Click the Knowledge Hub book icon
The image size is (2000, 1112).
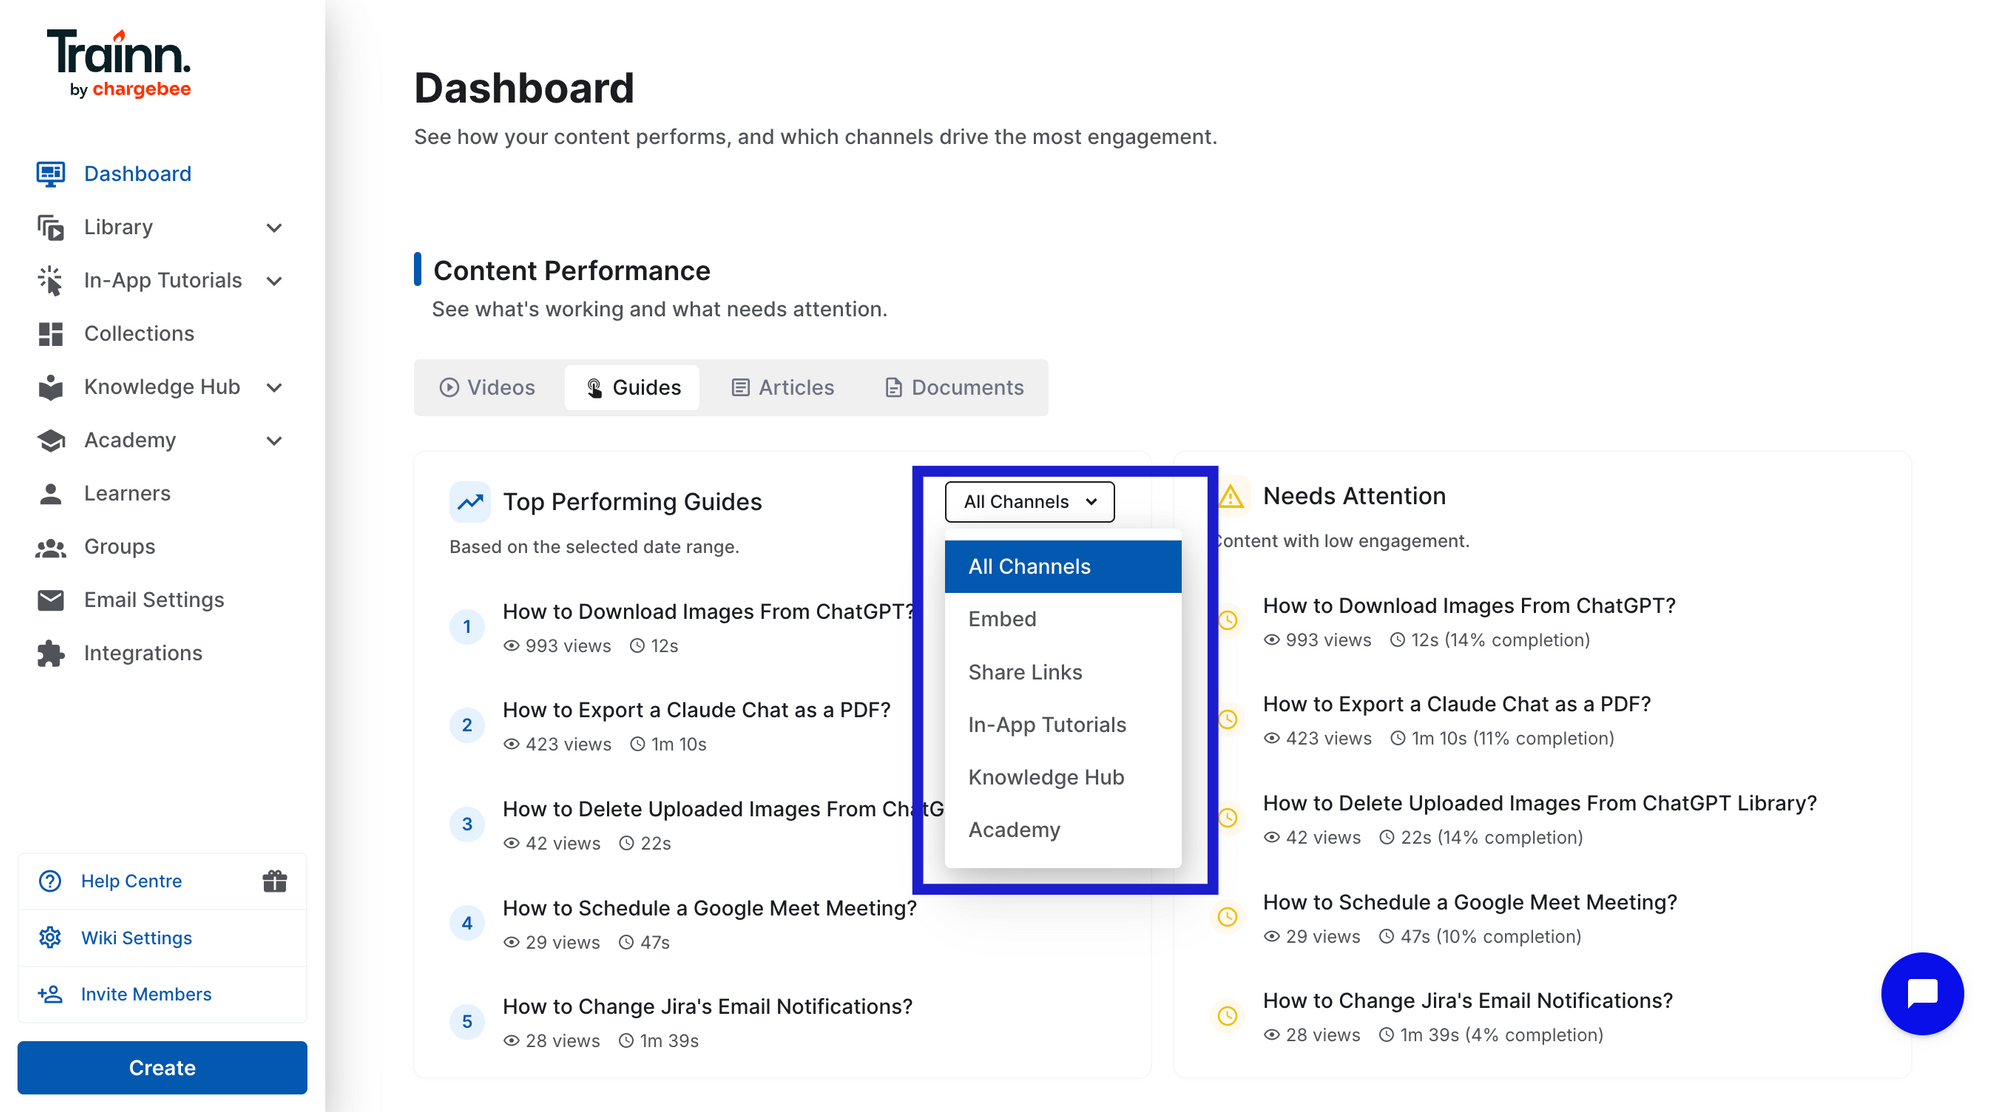pyautogui.click(x=50, y=387)
